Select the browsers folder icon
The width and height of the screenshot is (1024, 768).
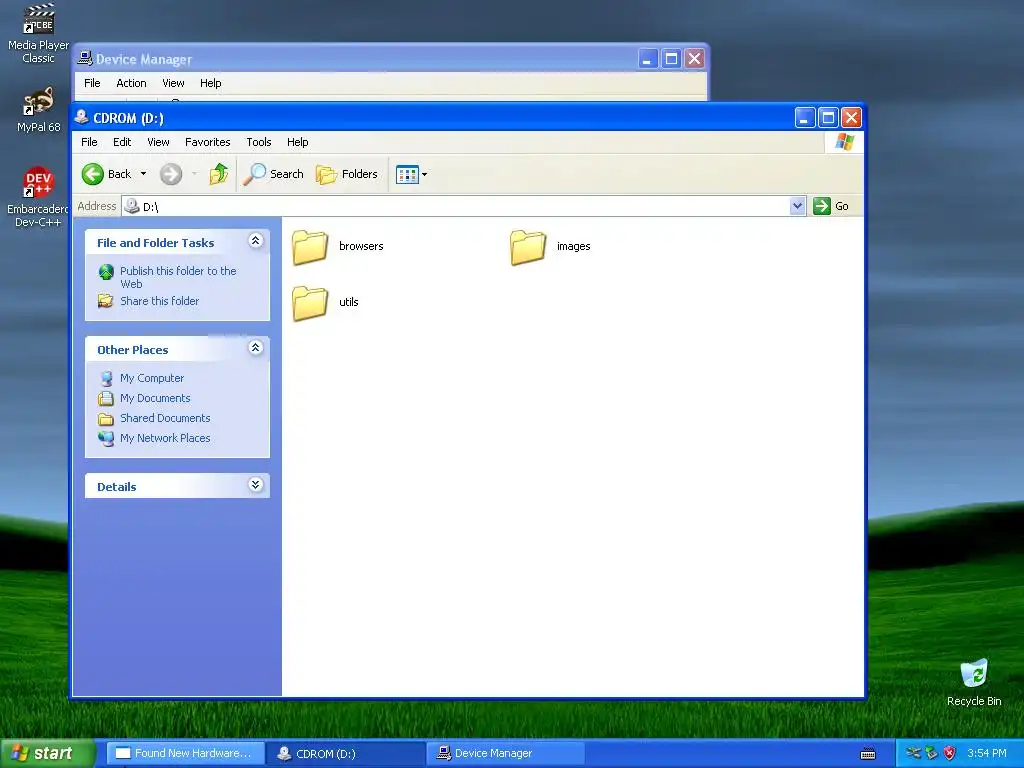(x=310, y=248)
